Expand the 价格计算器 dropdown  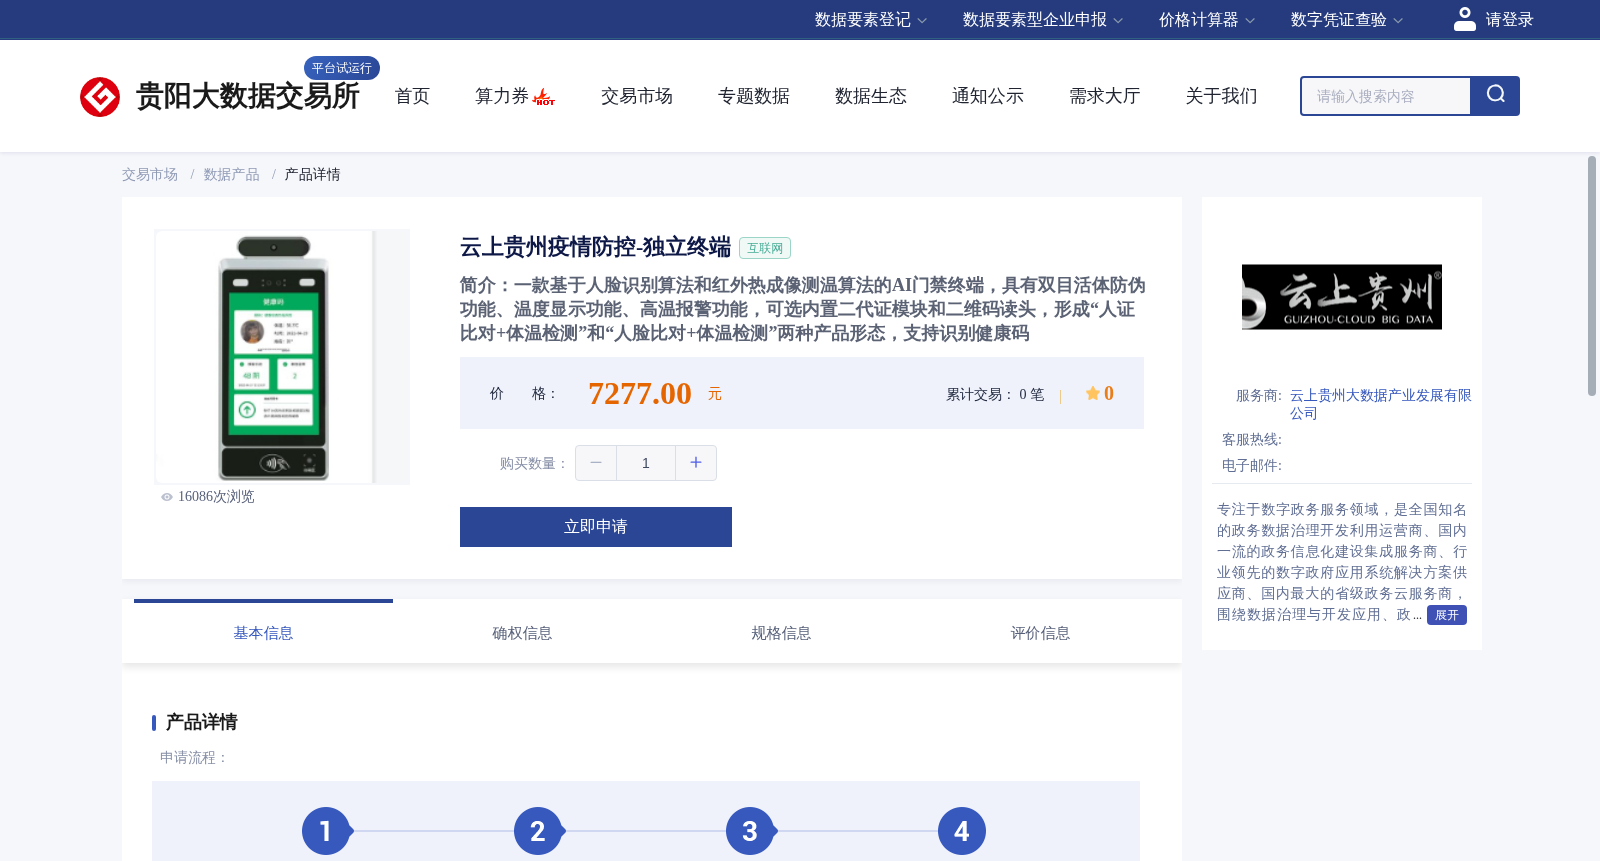tap(1207, 20)
